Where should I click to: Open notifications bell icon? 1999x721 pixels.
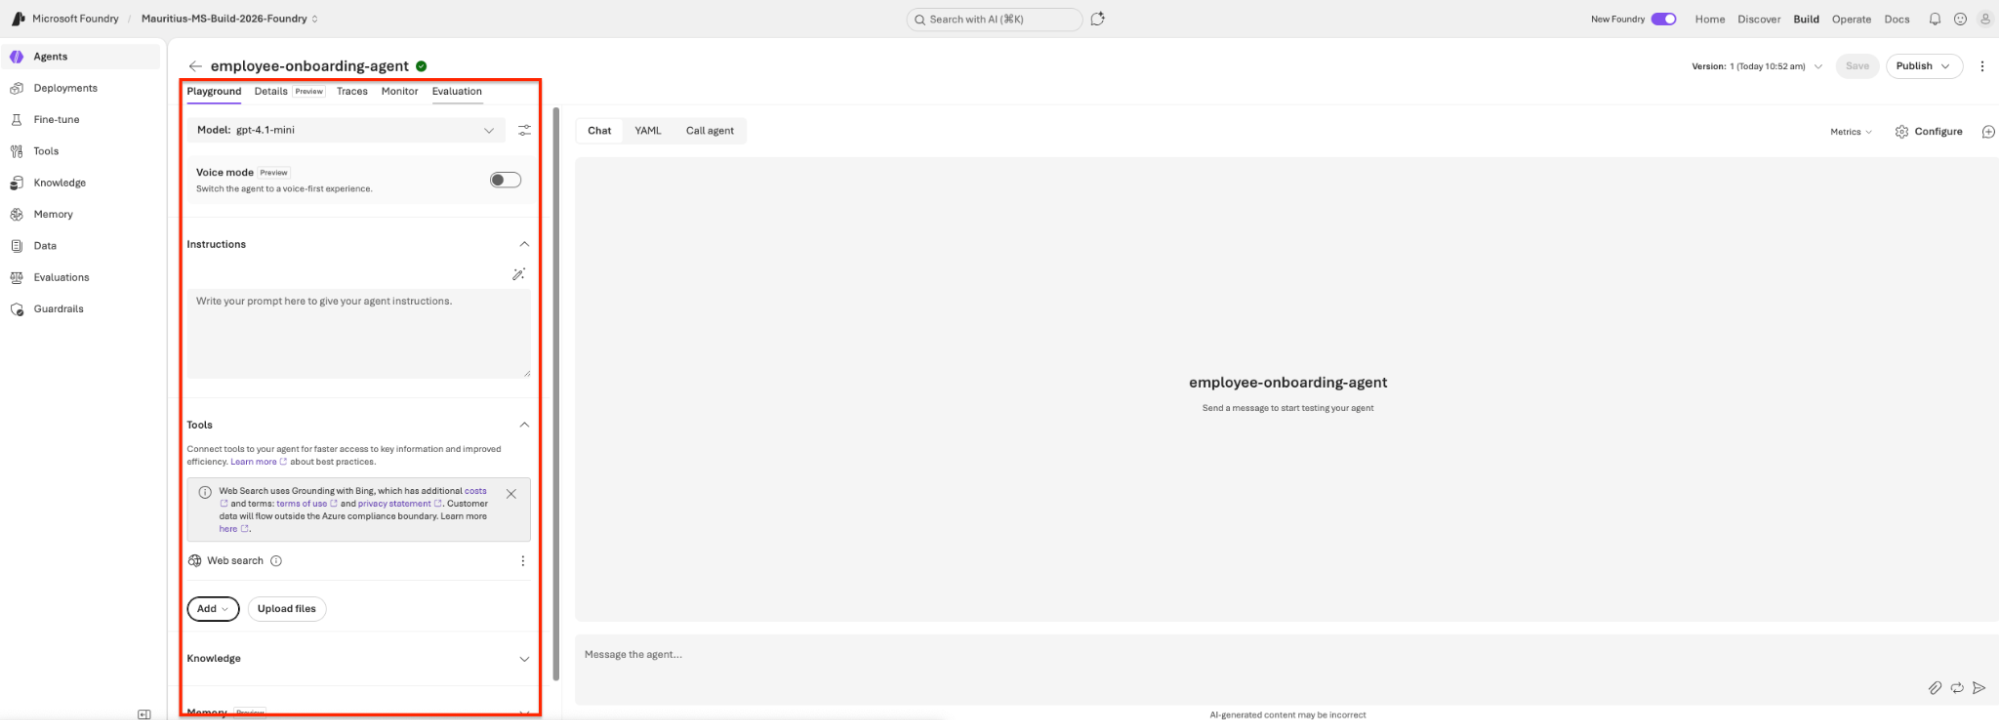tap(1934, 19)
